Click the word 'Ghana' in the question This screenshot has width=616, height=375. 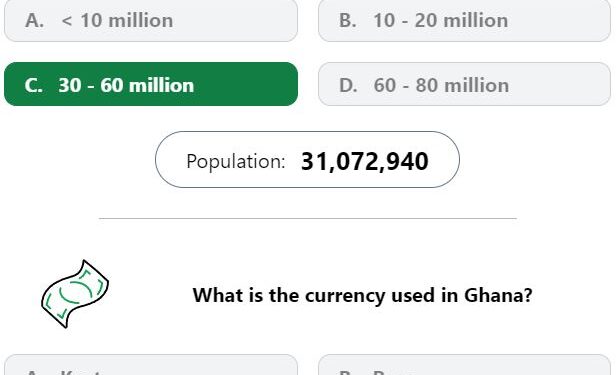tap(498, 295)
